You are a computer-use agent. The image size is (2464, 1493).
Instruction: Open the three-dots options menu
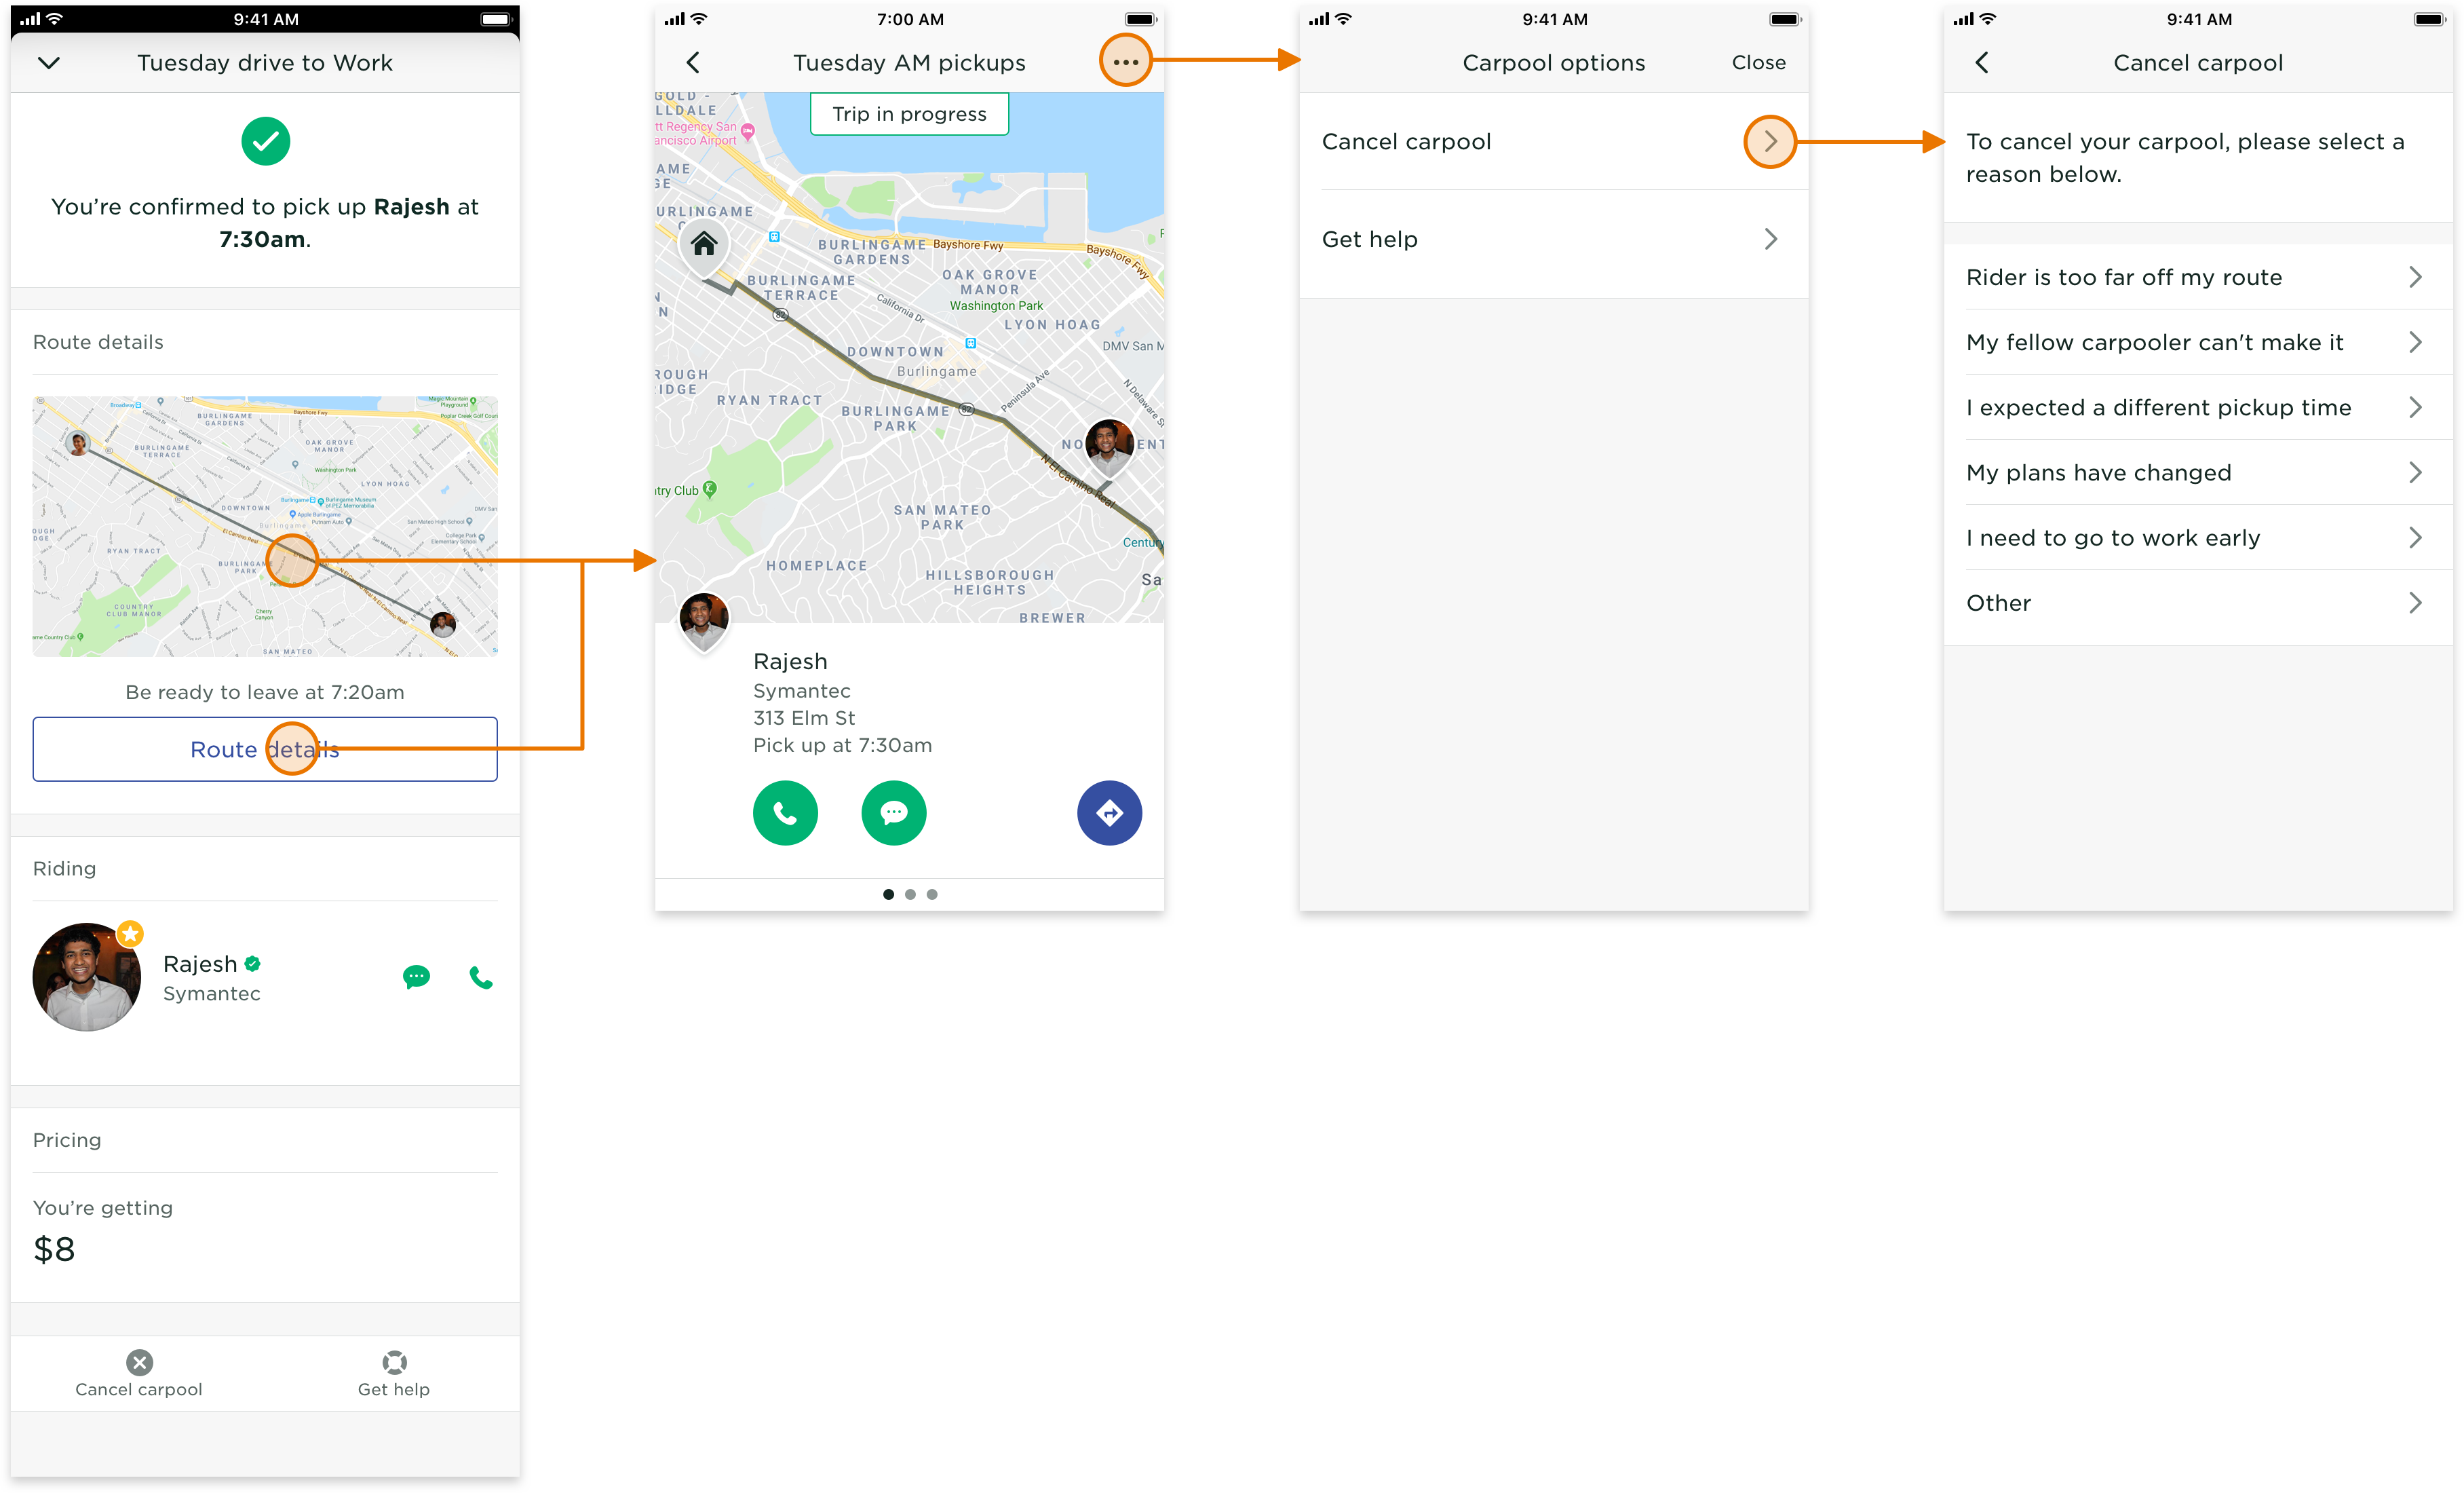coord(1125,62)
